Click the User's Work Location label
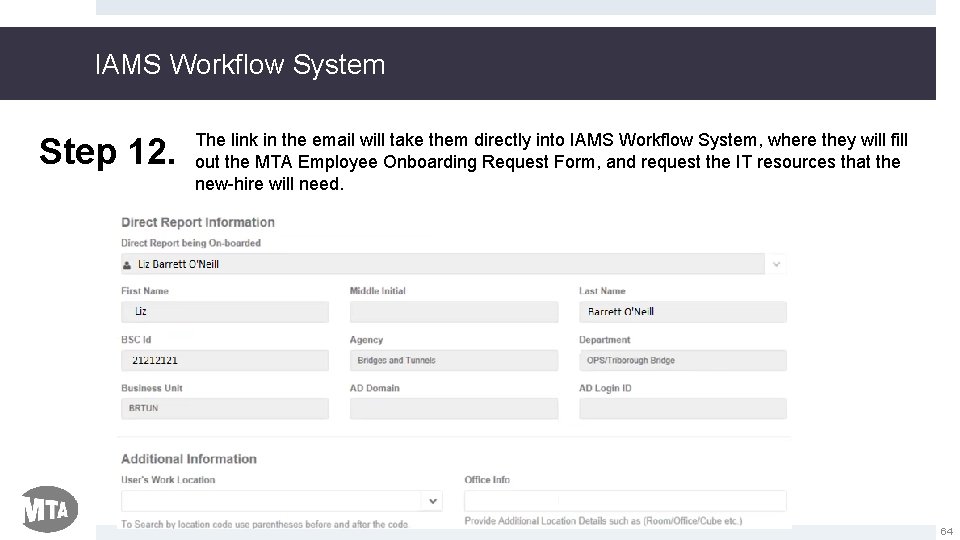Screen dimensions: 960x540 click(168, 479)
